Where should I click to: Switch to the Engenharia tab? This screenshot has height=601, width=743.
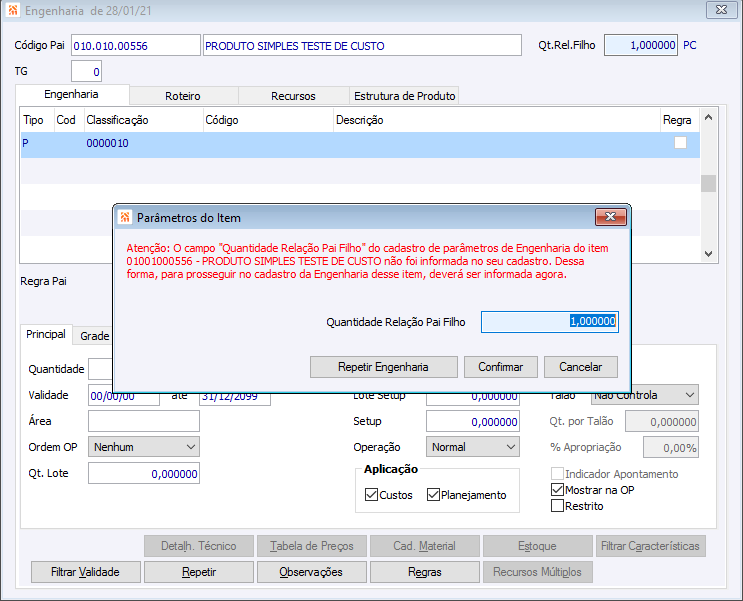72,94
